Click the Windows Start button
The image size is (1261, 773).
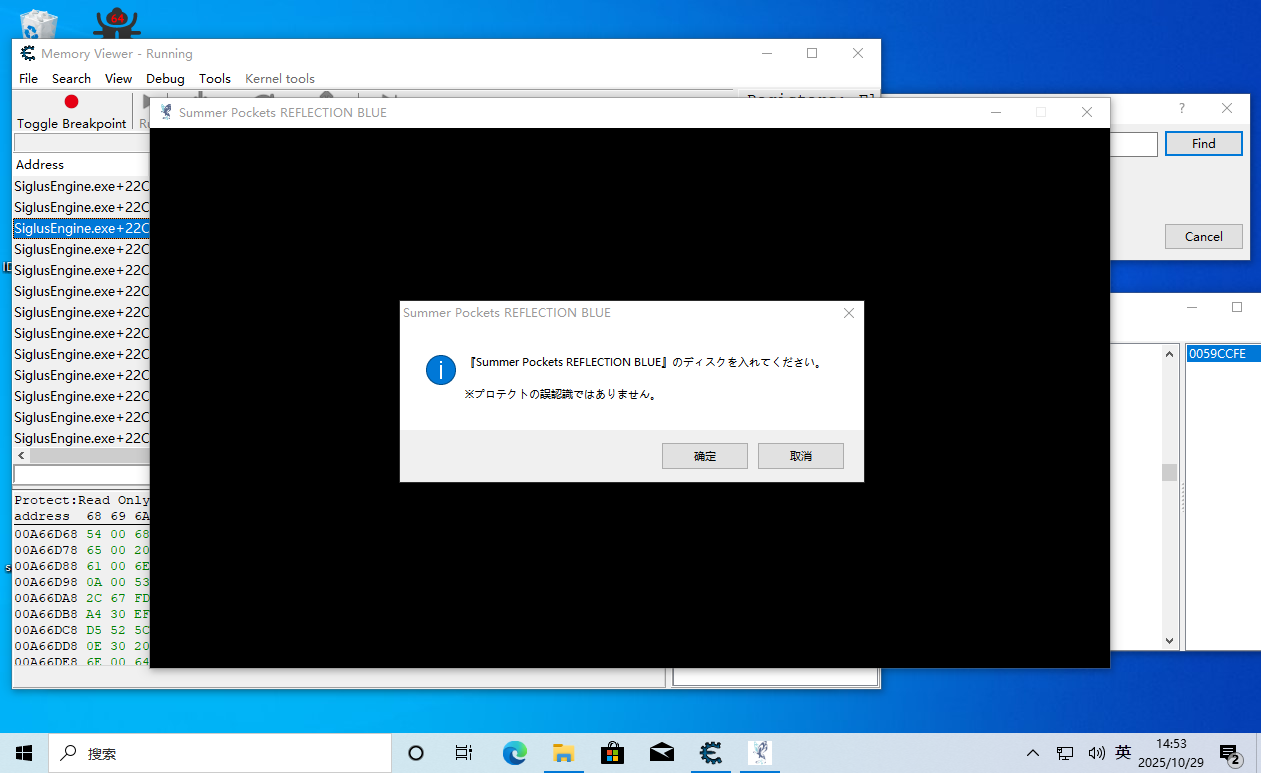(24, 753)
